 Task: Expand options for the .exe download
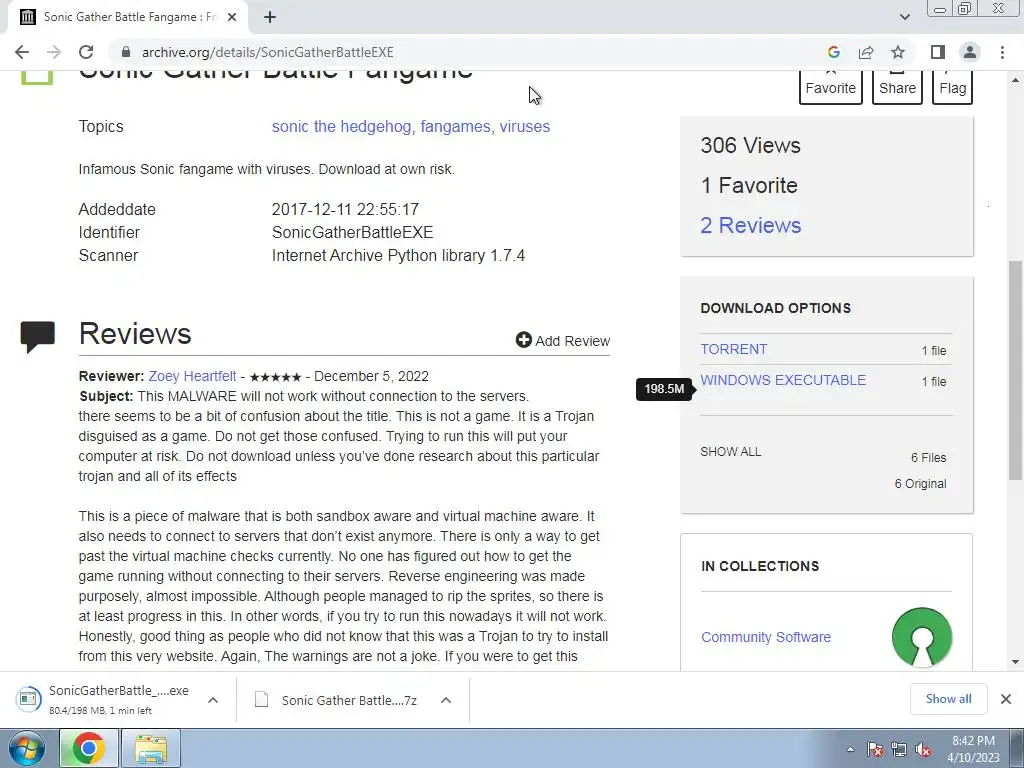pos(212,700)
